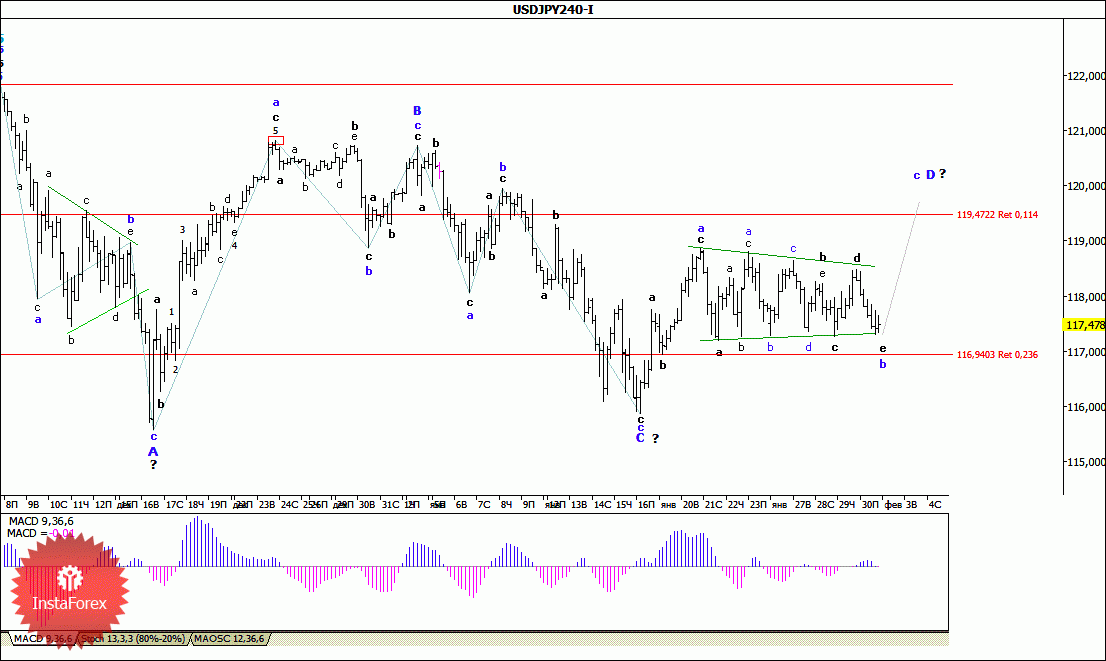Click the blue wave A label at the low

(x=153, y=451)
